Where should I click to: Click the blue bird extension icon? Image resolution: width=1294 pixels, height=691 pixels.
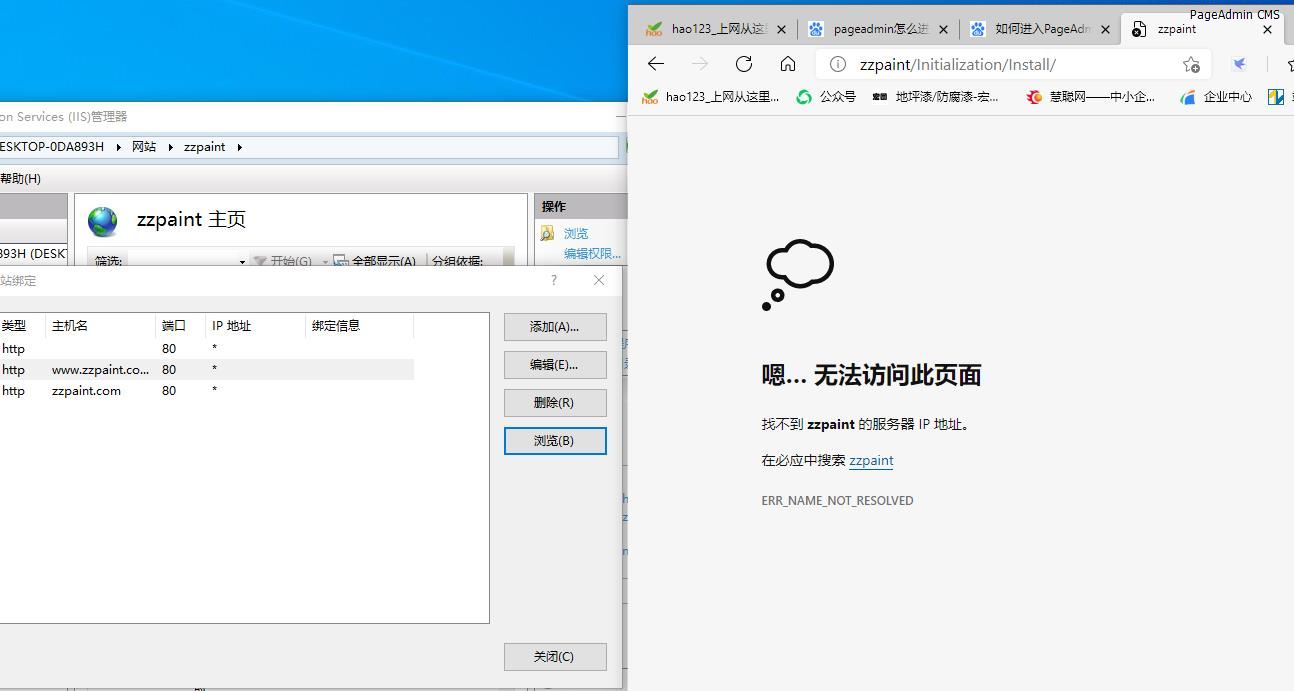tap(1239, 64)
